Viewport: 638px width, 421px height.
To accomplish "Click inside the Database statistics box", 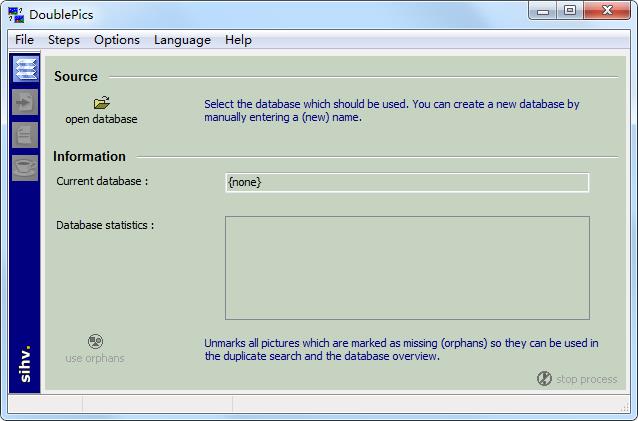I will pyautogui.click(x=407, y=267).
